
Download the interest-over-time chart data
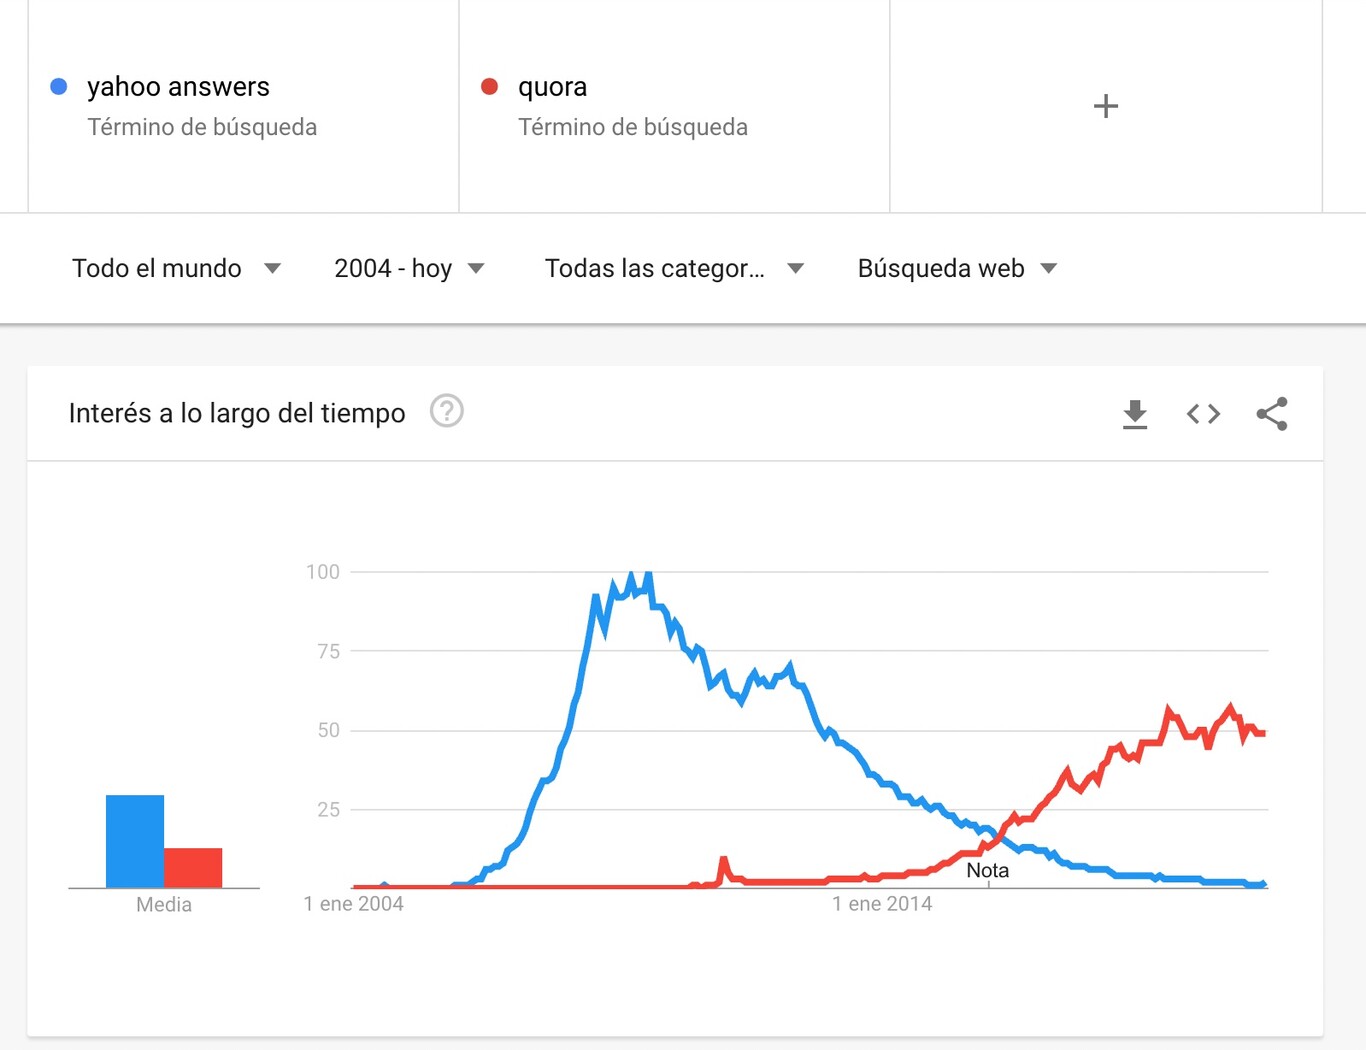pos(1135,414)
